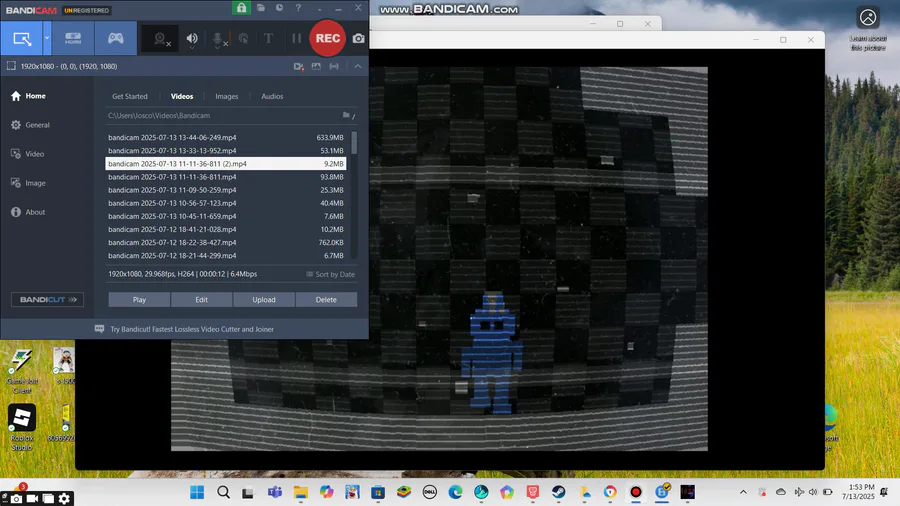This screenshot has height=506, width=900.
Task: Open Game Jolt Client desktop shortcut
Action: 22,370
